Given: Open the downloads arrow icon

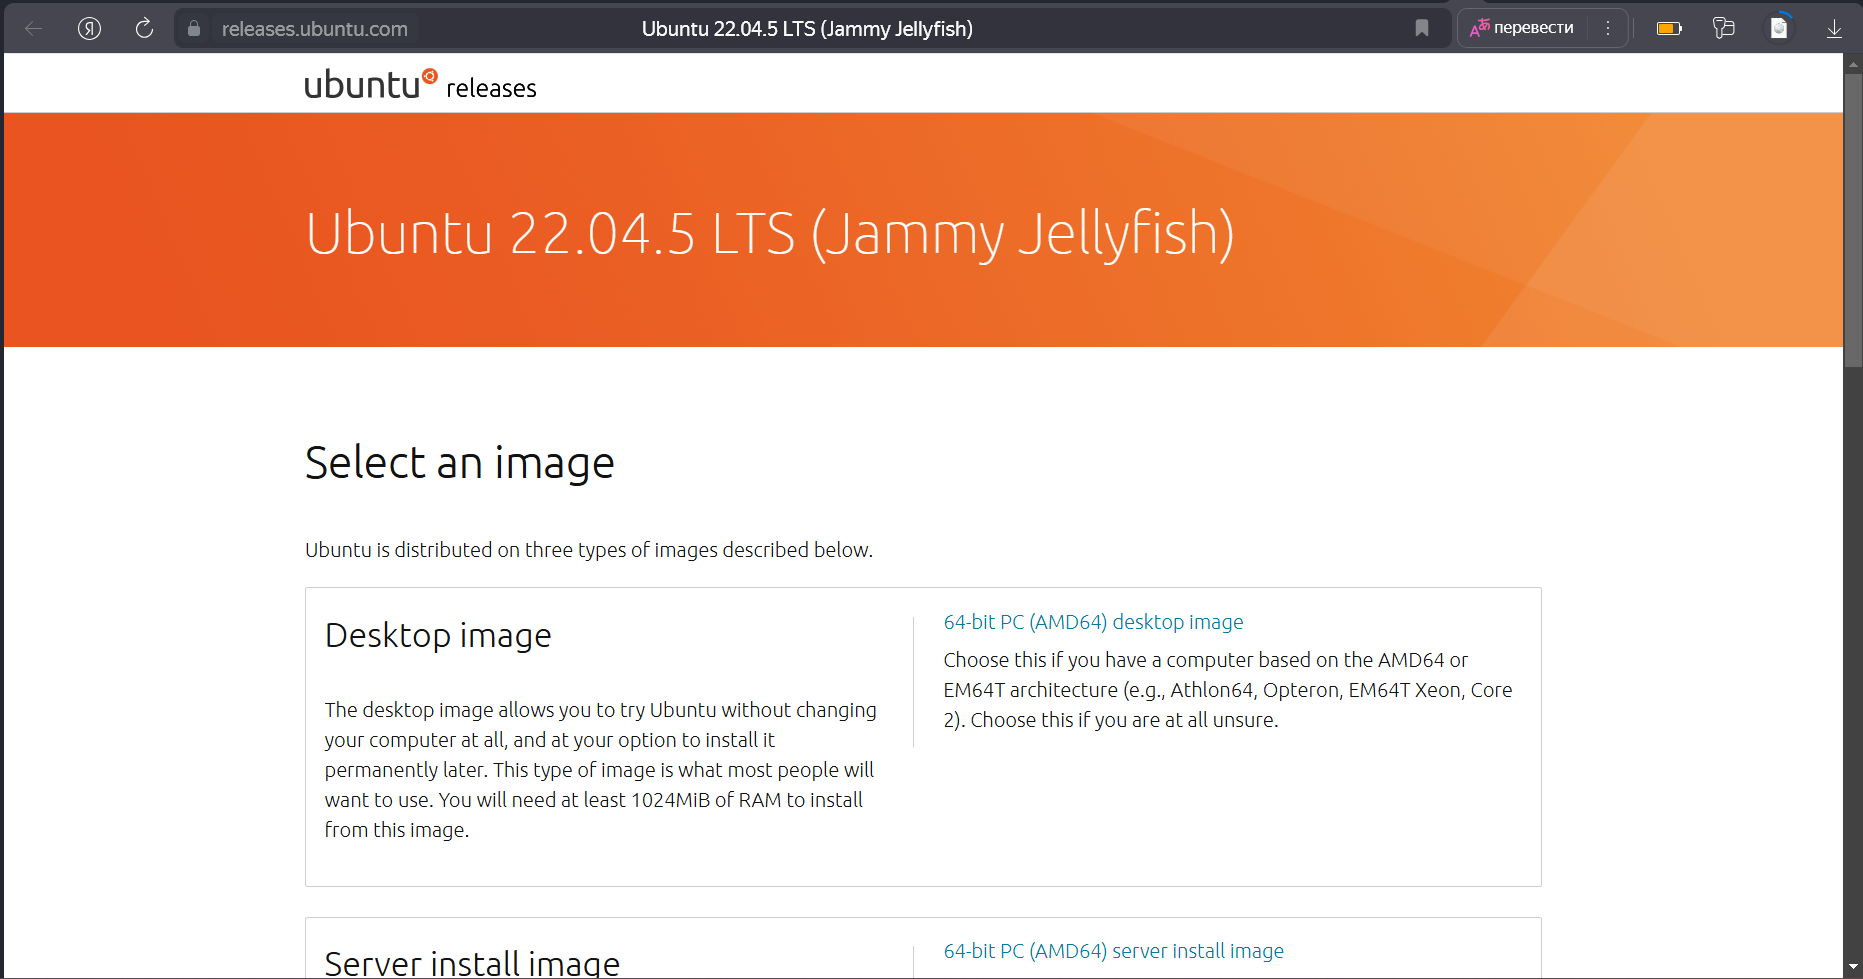Looking at the screenshot, I should (x=1834, y=28).
